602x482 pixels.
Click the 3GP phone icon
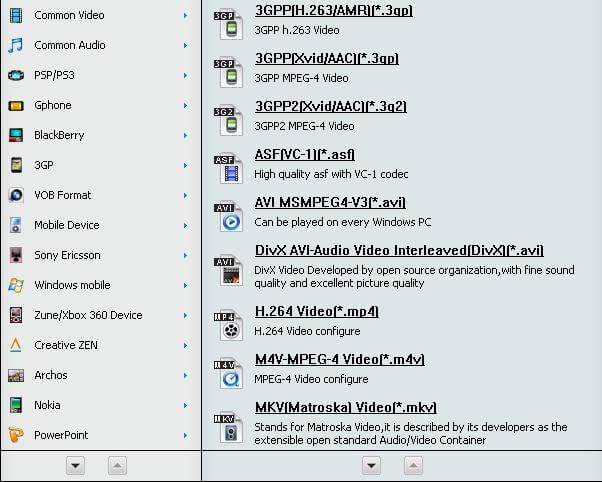tap(16, 165)
